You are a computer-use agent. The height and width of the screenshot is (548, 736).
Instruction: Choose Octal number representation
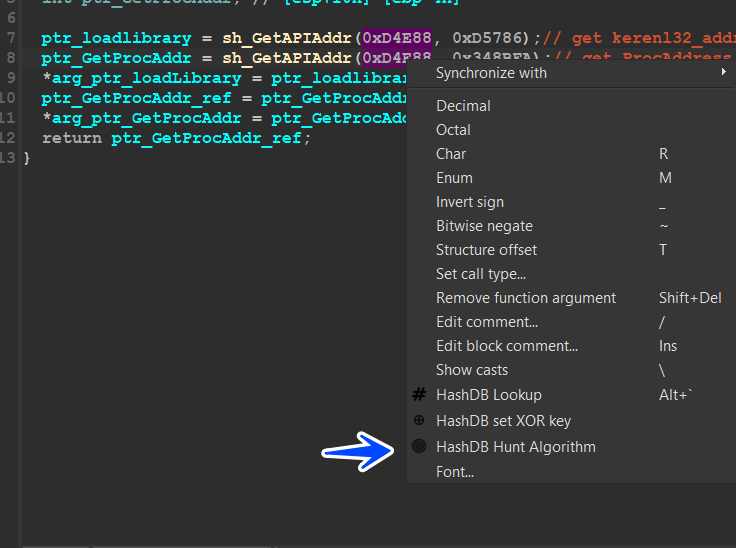(x=571, y=130)
